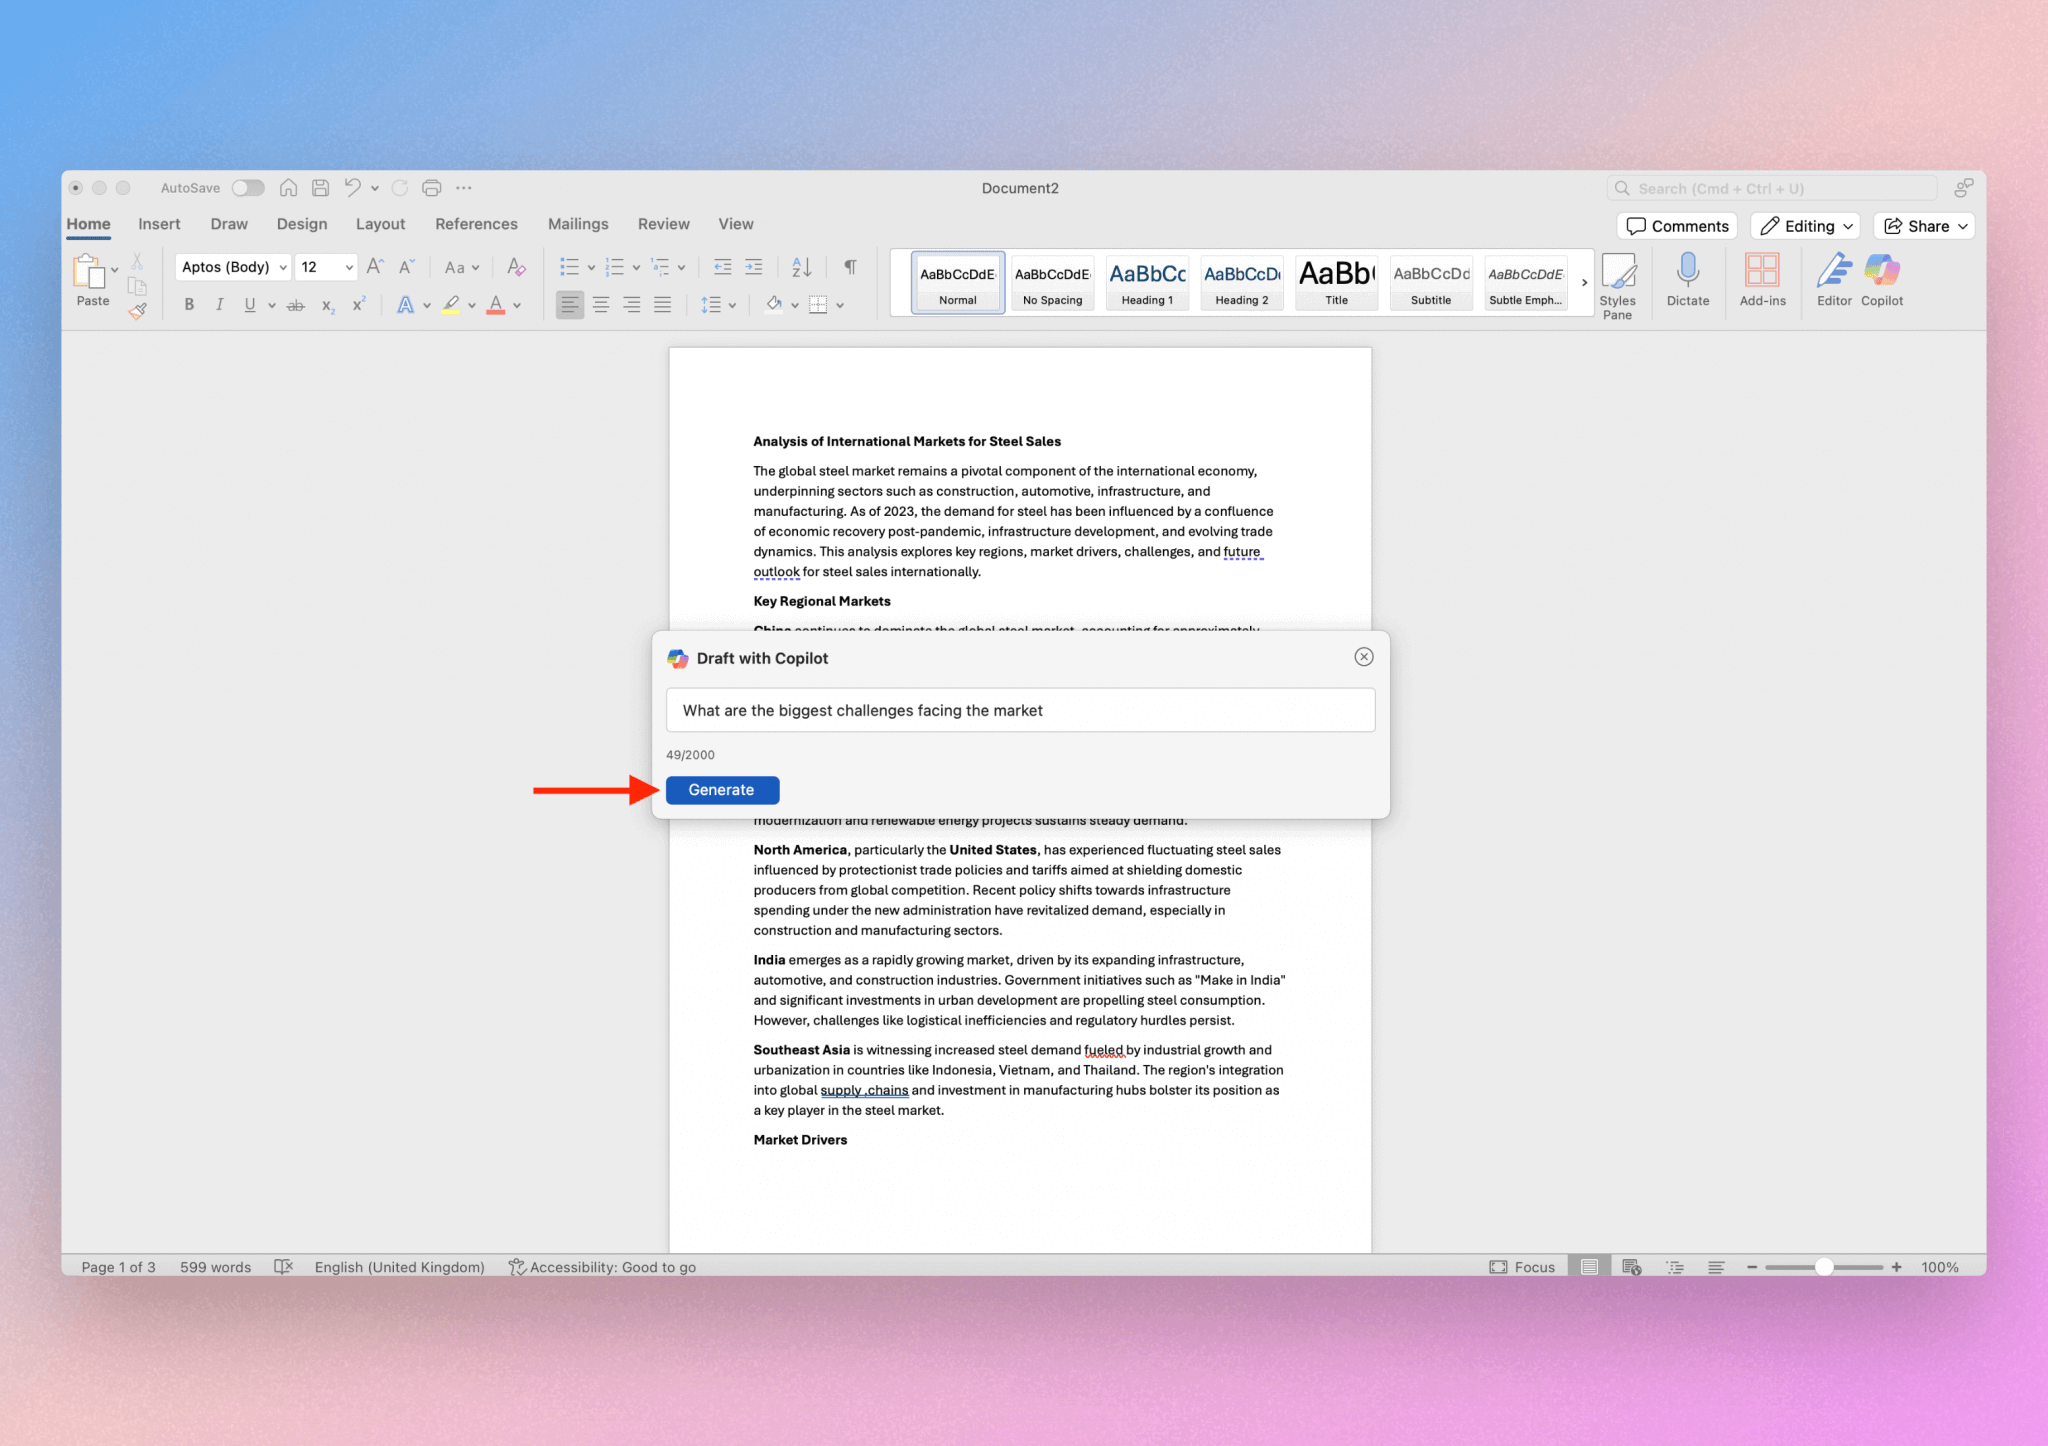The image size is (2048, 1446).
Task: Open the Sort tool
Action: pos(800,266)
